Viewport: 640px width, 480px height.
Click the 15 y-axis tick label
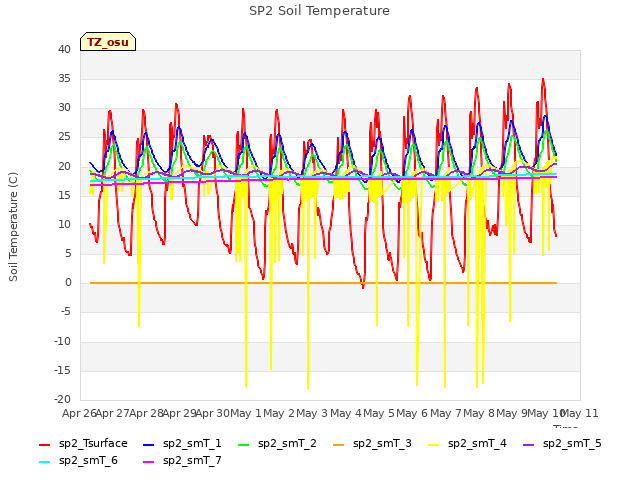pyautogui.click(x=64, y=196)
